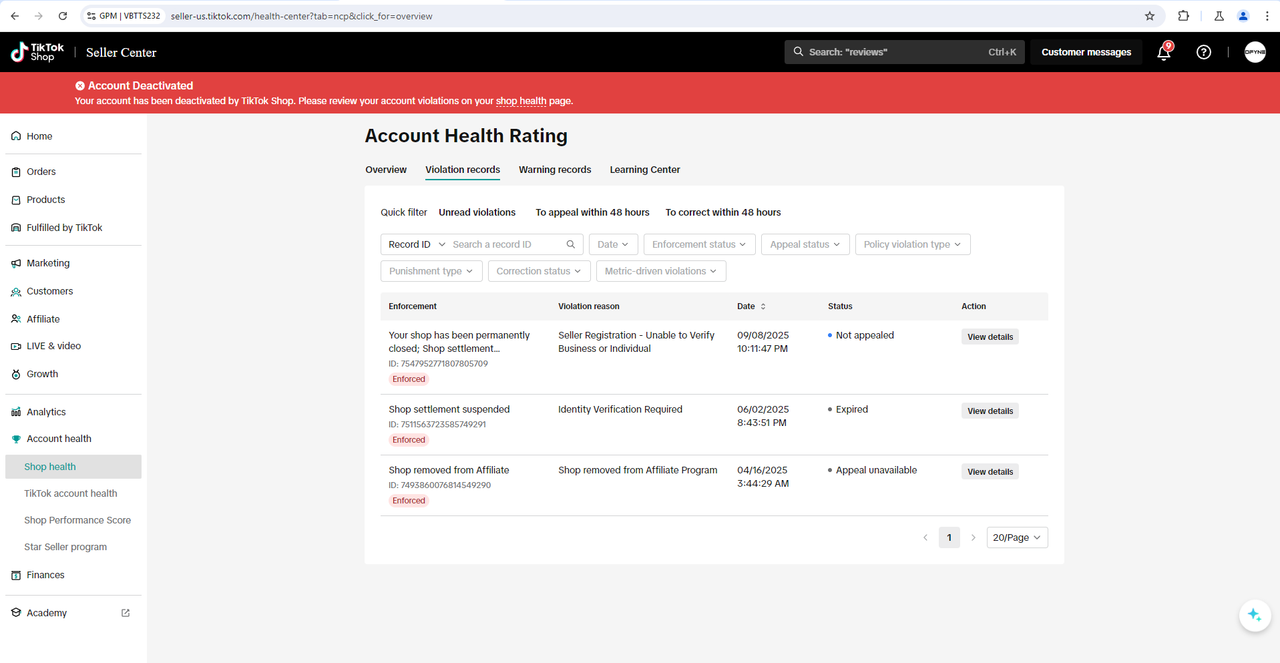Expand the Enforcement status filter
Screen dimensions: 1280x663
point(699,244)
